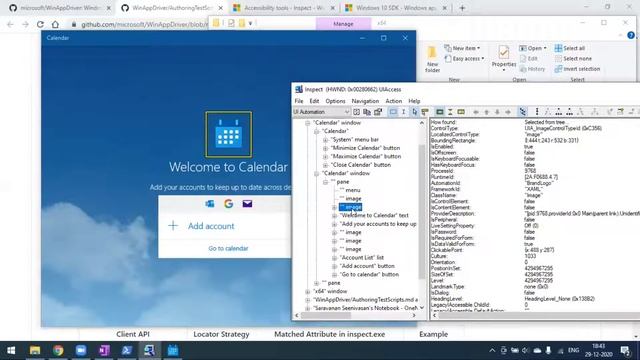Switch to the Manage tab in Explorer
640x360 pixels.
tap(343, 24)
